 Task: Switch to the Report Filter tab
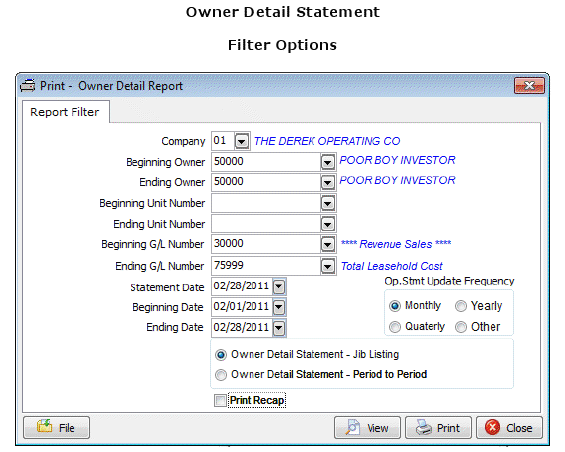pos(64,112)
